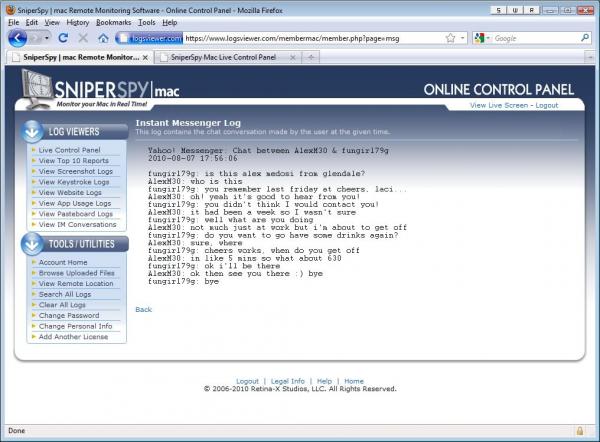Open View Screenshot Logs
Image resolution: width=600 pixels, height=442 pixels.
tap(76, 171)
